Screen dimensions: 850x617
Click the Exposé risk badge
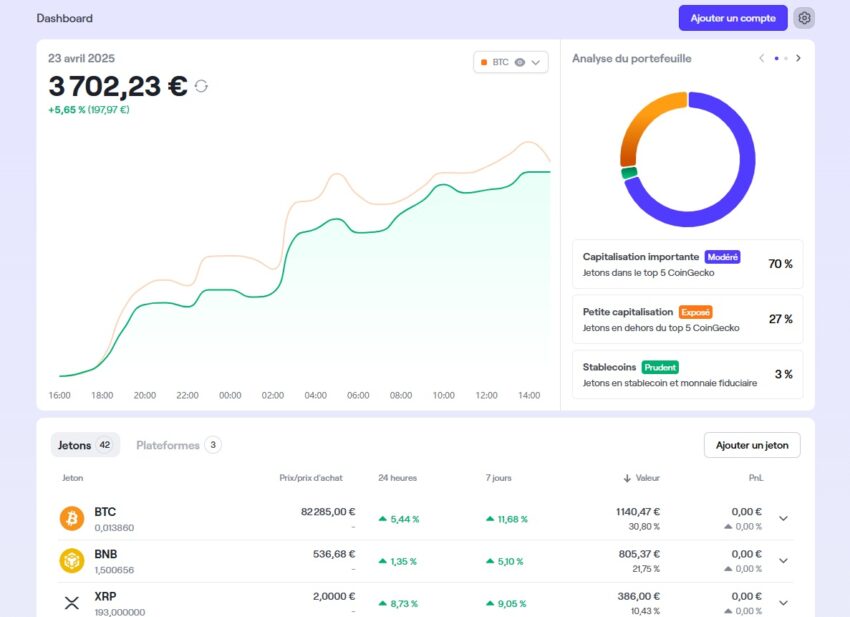click(696, 312)
